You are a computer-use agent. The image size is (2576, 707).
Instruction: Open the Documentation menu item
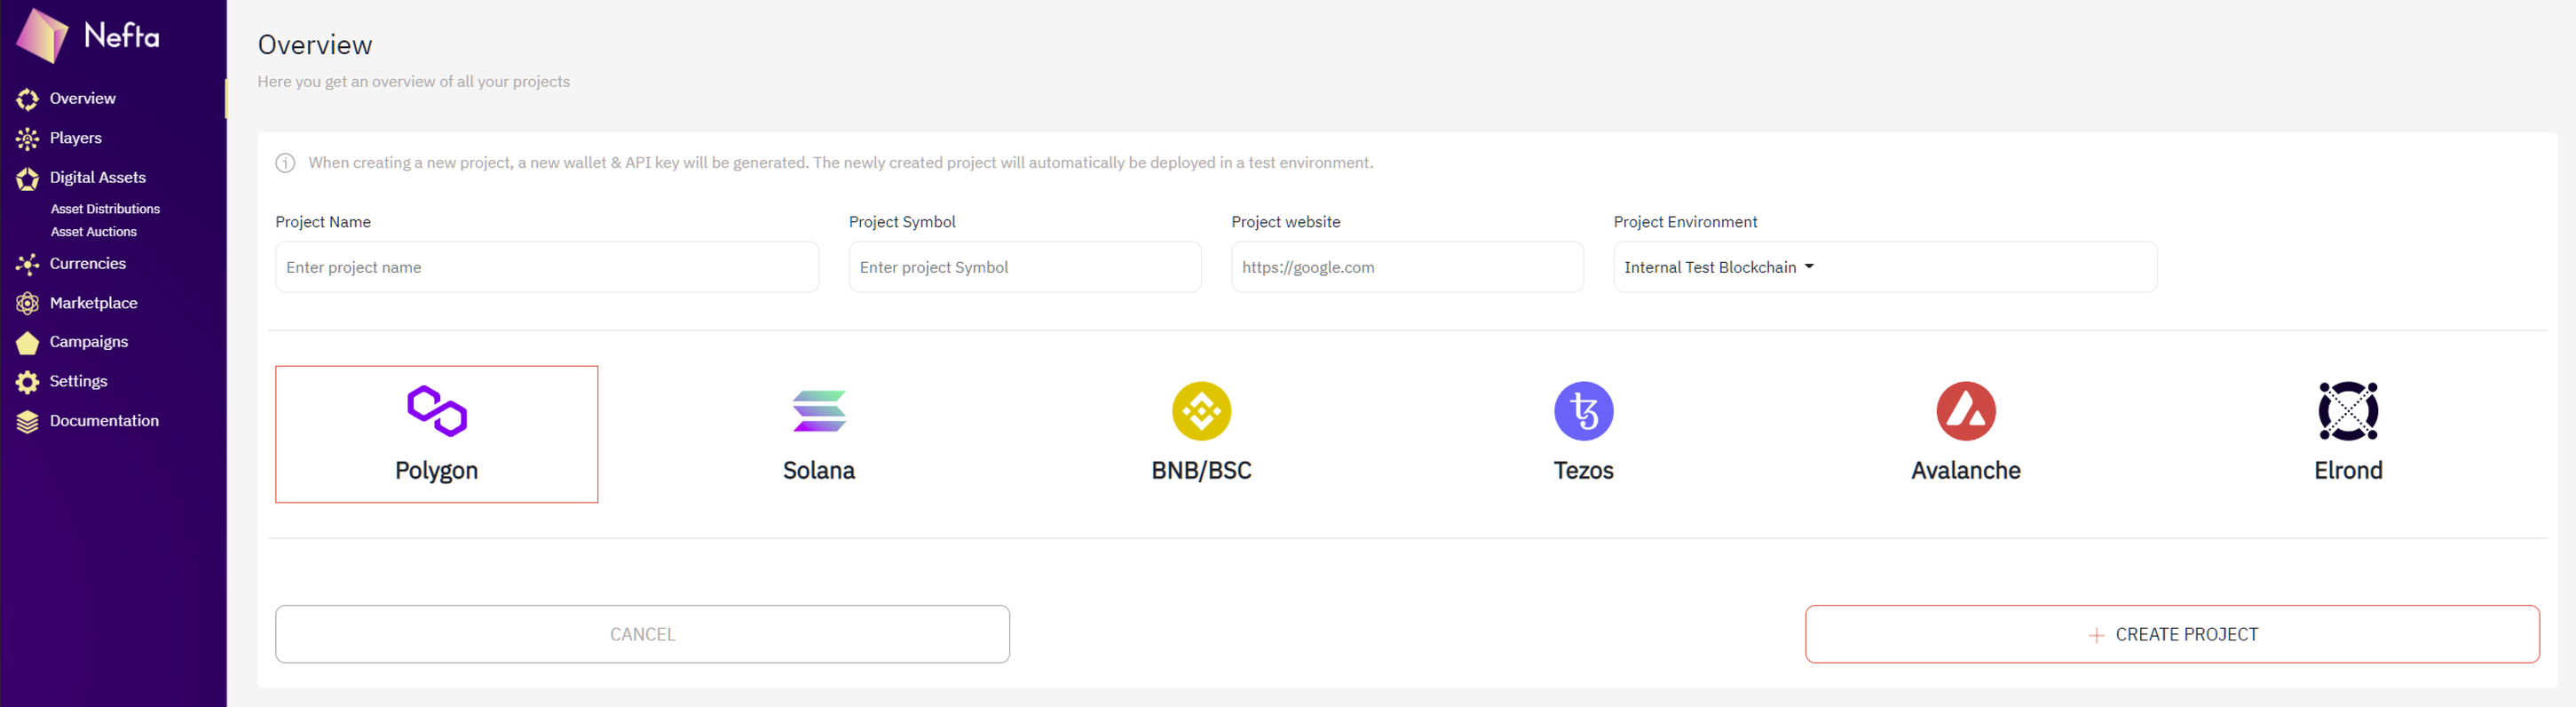(x=104, y=421)
